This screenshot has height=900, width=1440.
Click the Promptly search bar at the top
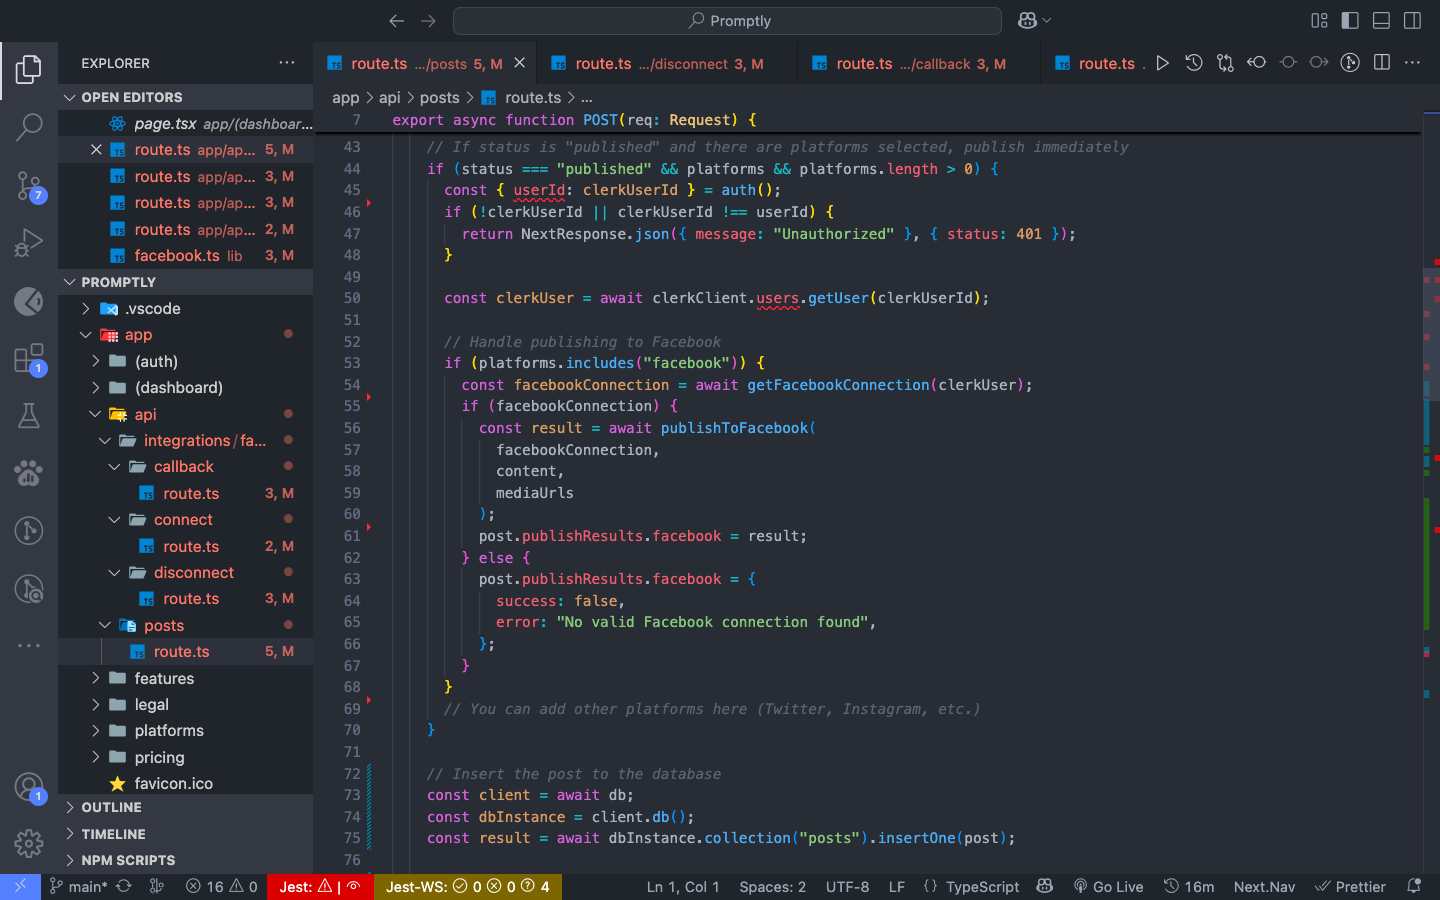pos(727,20)
